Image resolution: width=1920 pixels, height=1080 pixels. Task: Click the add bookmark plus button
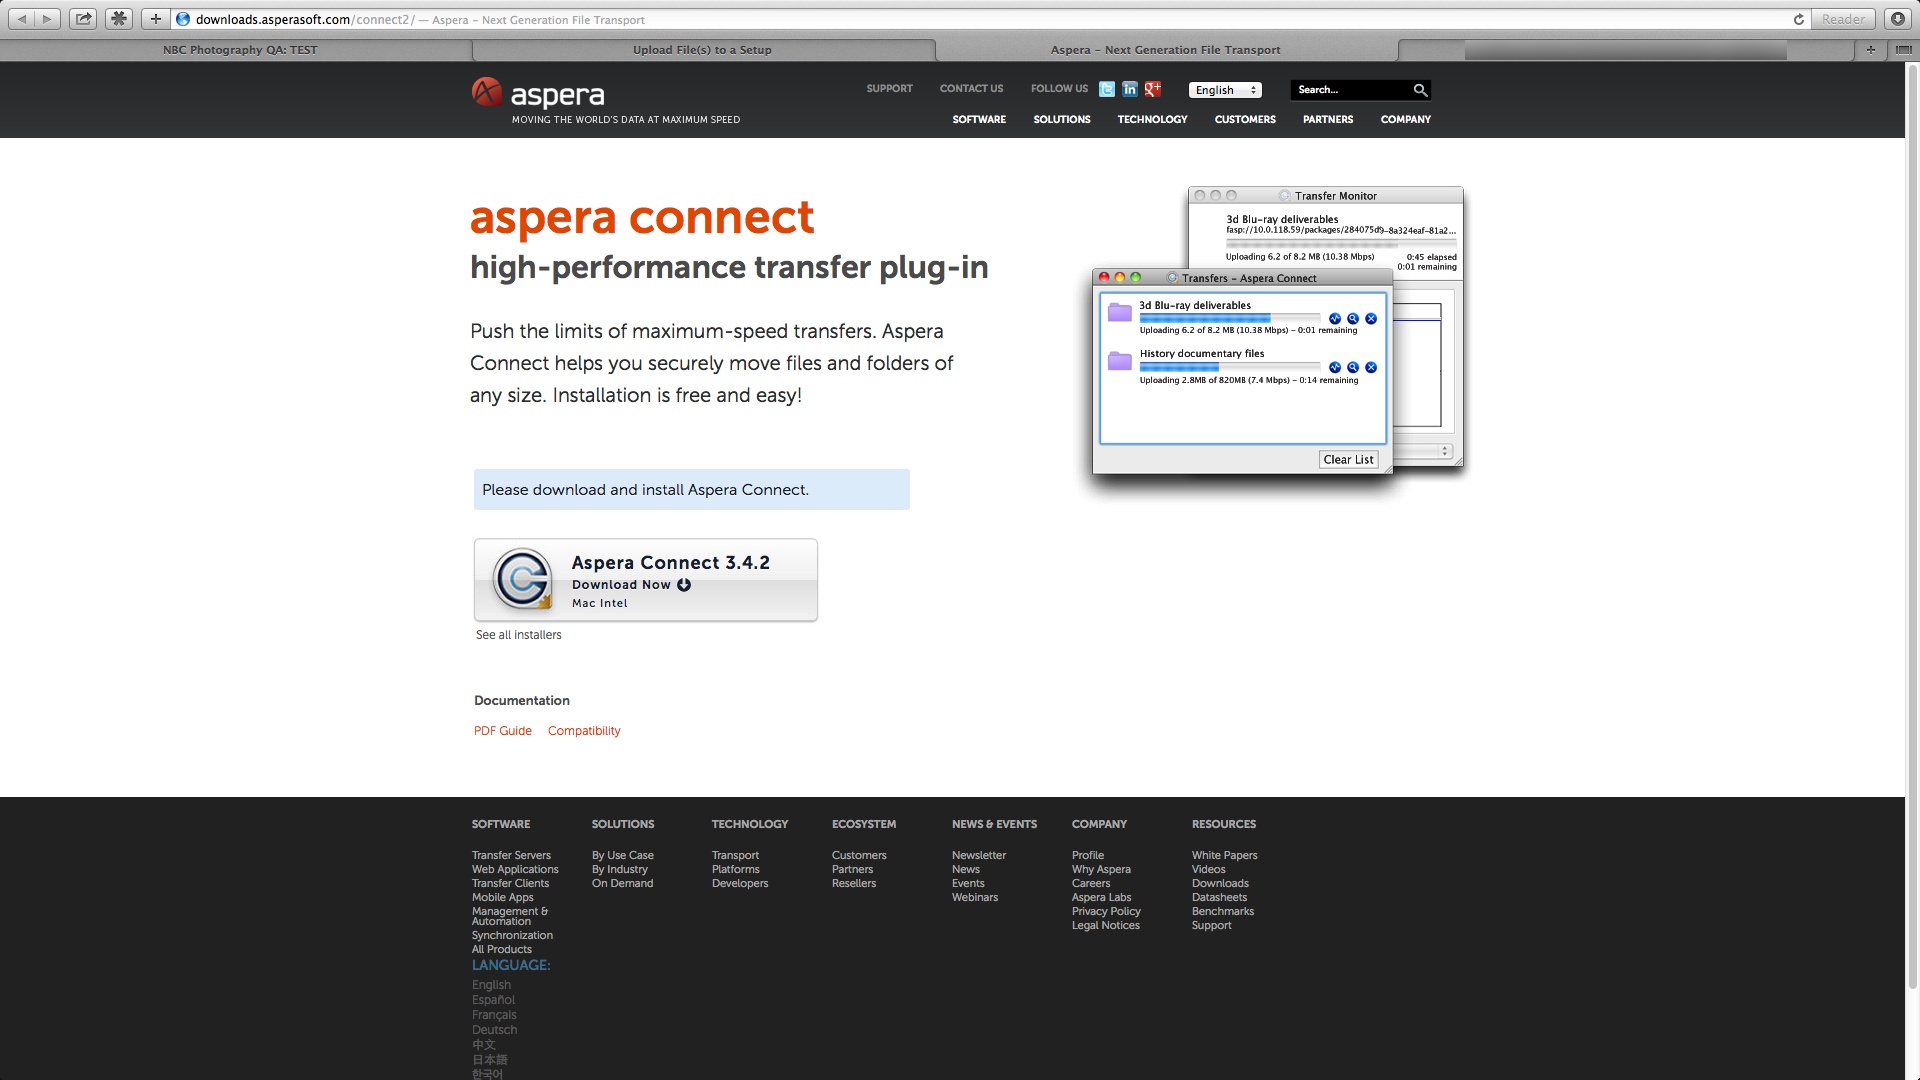click(x=155, y=19)
